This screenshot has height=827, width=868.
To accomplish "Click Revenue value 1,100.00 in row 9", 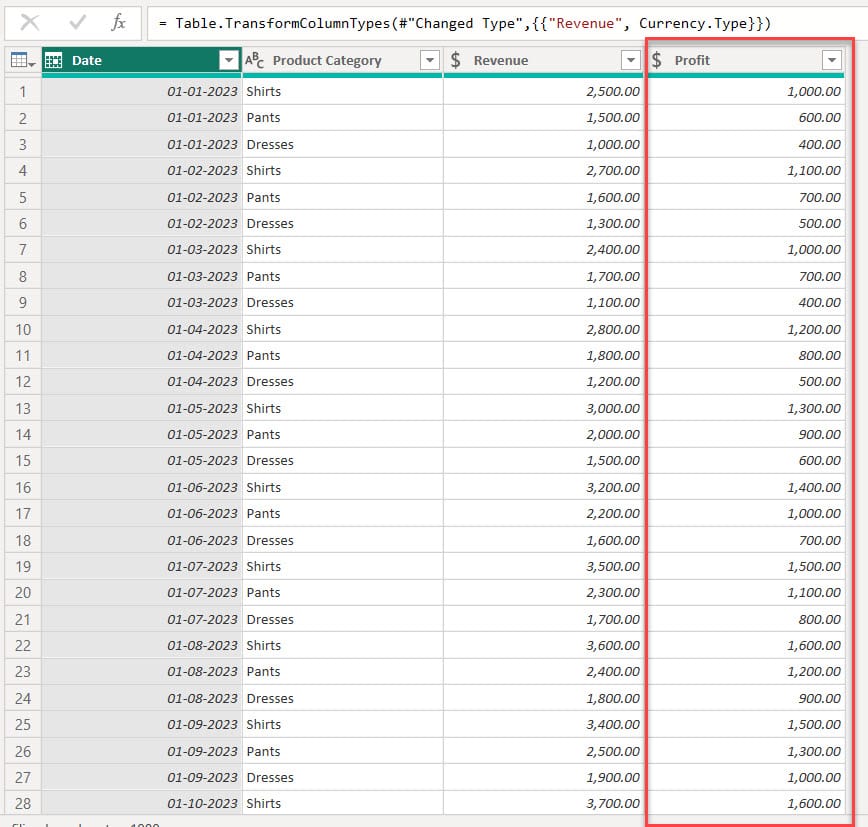I will point(613,302).
